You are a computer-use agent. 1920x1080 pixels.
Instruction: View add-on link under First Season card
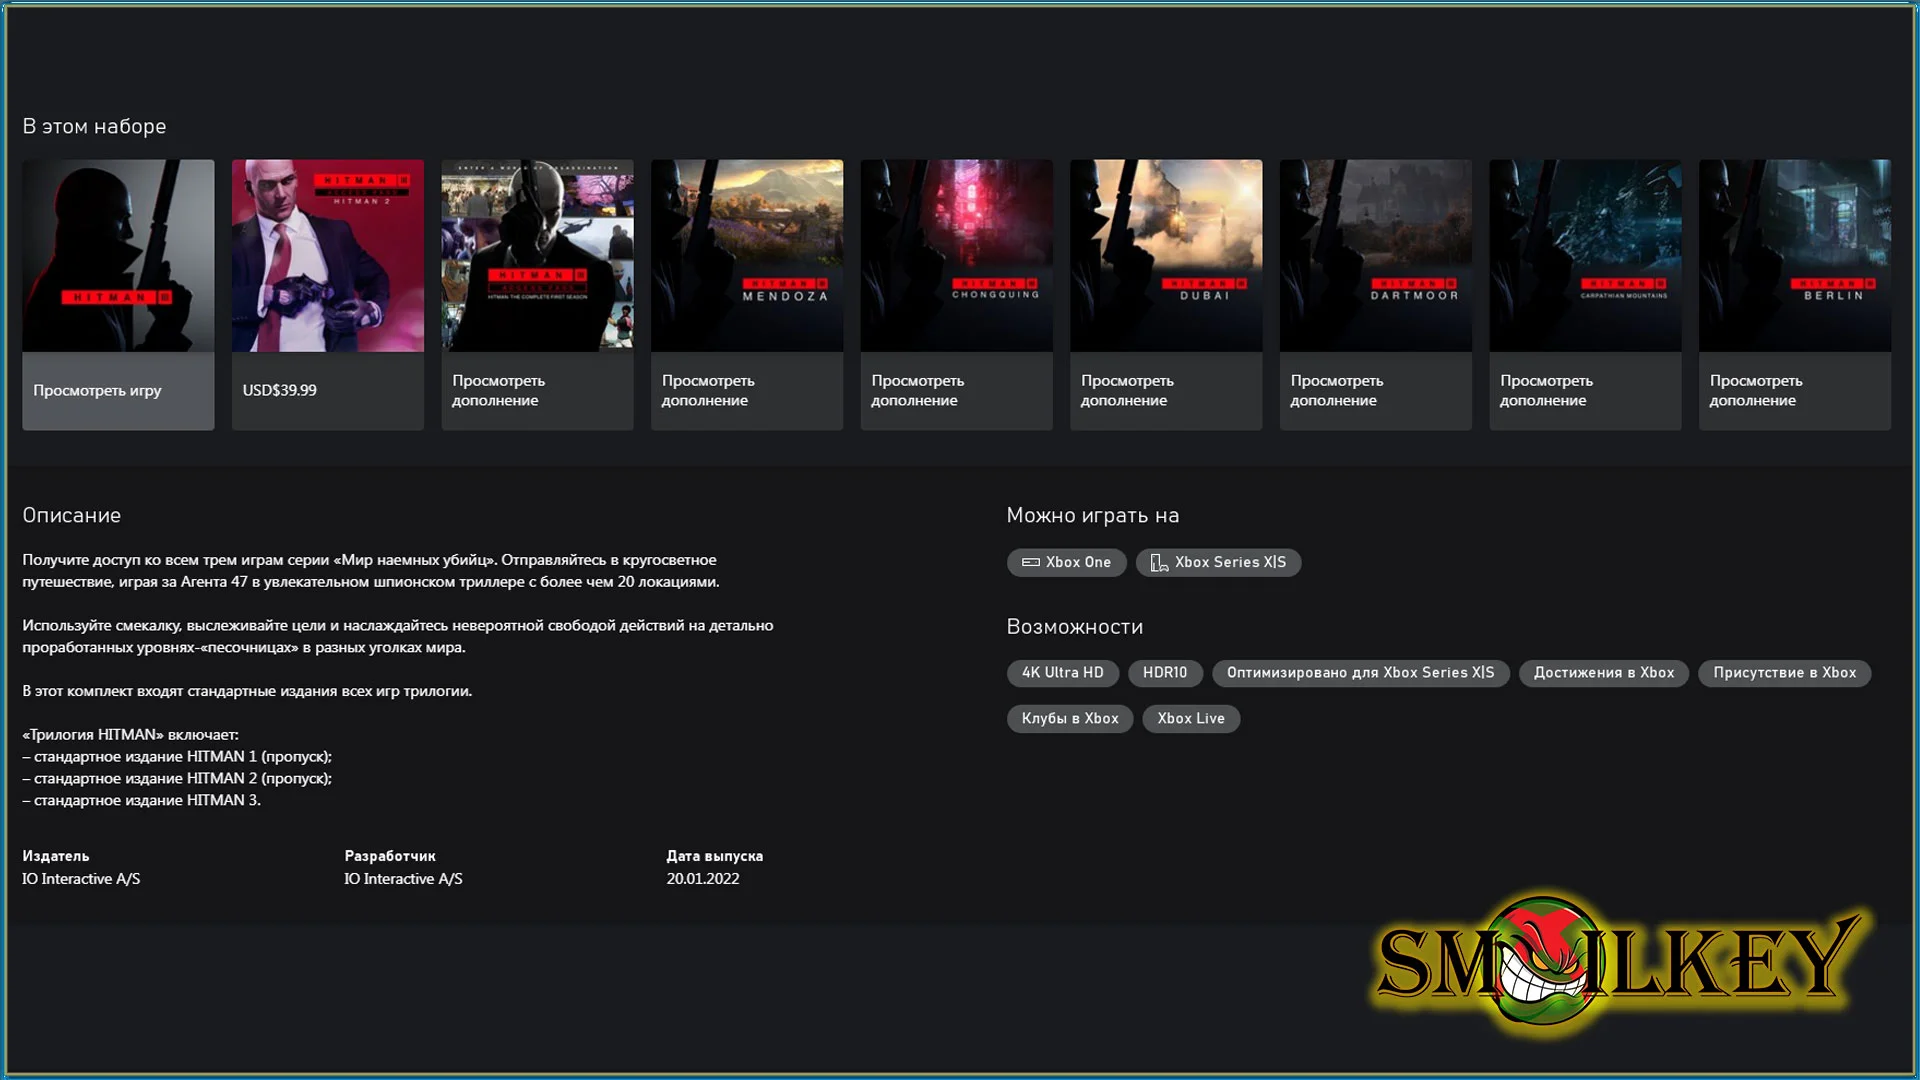[x=498, y=390]
